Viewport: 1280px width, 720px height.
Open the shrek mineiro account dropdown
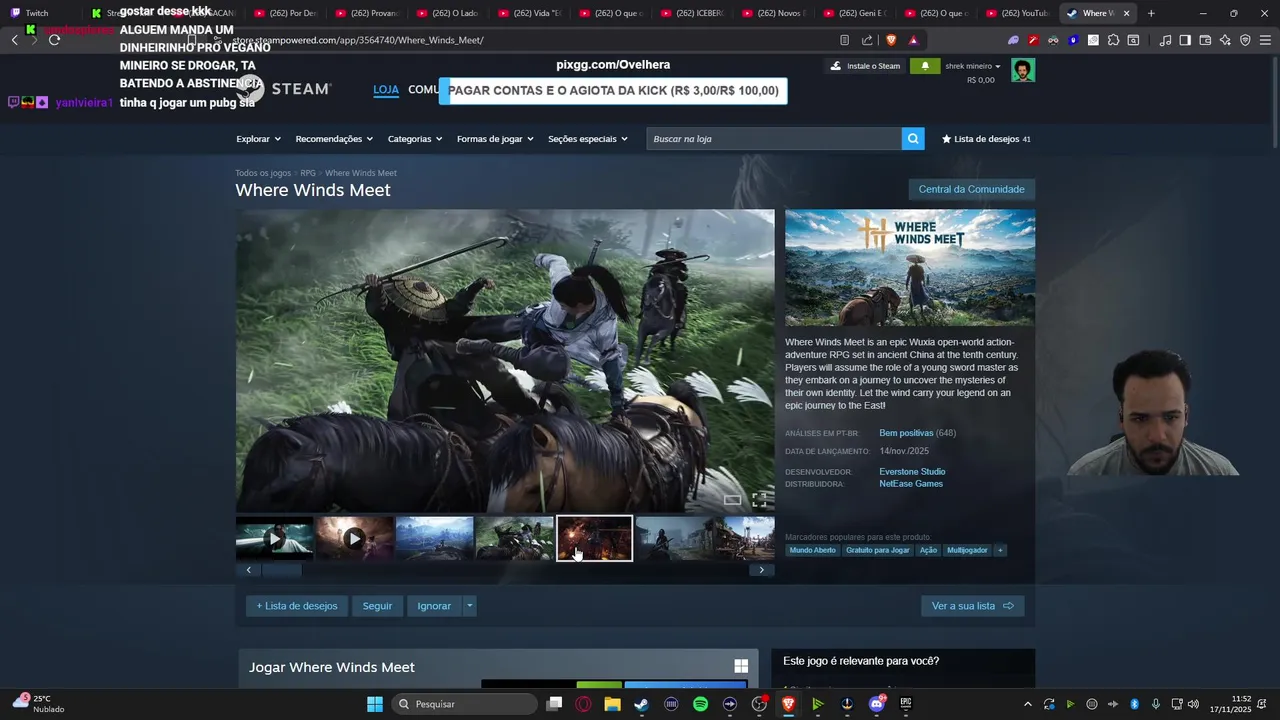973,66
